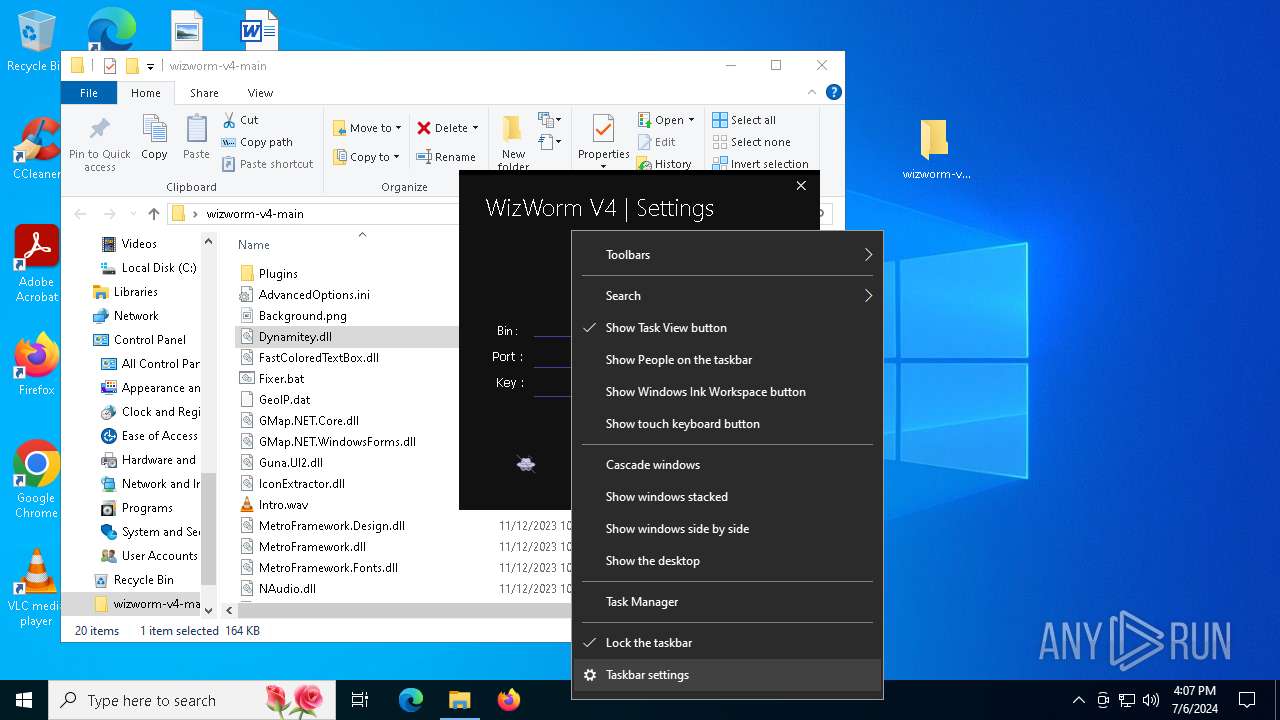This screenshot has height=720, width=1280.
Task: Toggle Show touch keyboard button
Action: click(727, 424)
